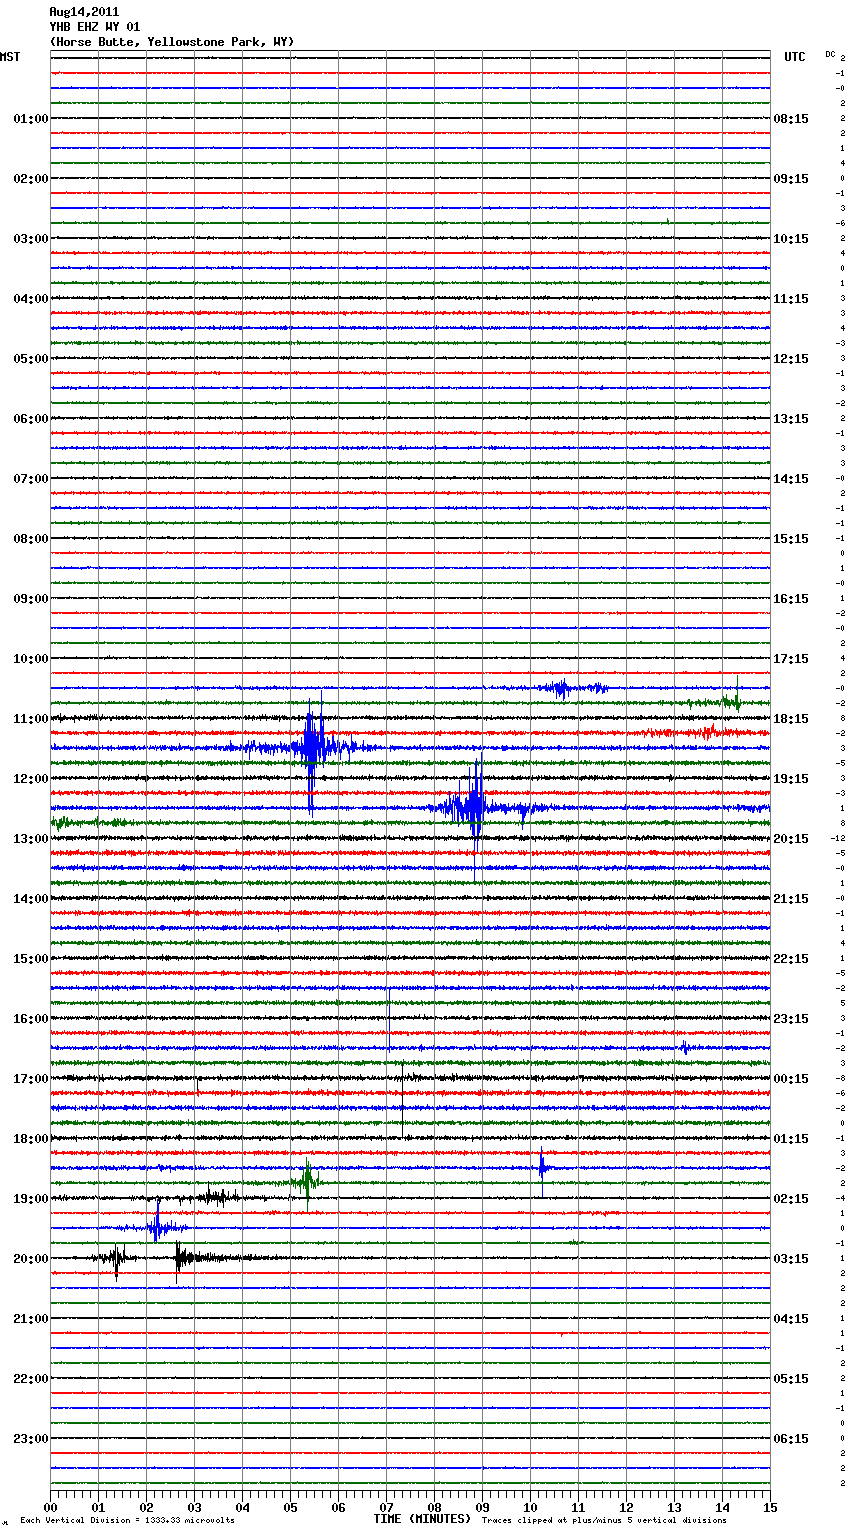Click '(Horse Butte, Yellowstone Park, WY)' caption
The width and height of the screenshot is (850, 1534).
[172, 42]
